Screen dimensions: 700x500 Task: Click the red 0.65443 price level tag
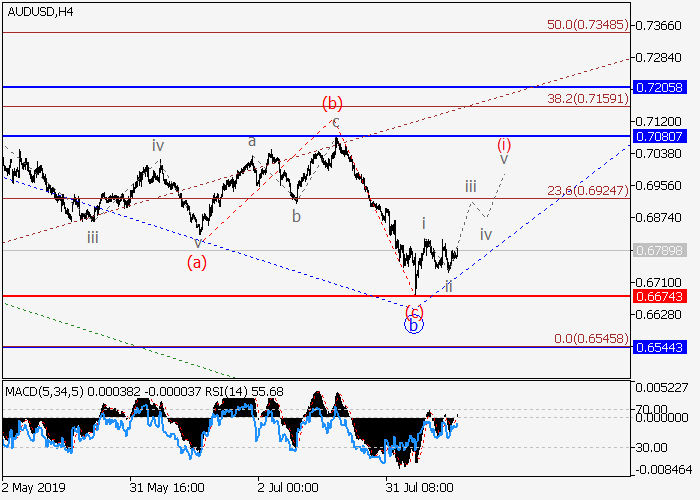pyautogui.click(x=659, y=346)
